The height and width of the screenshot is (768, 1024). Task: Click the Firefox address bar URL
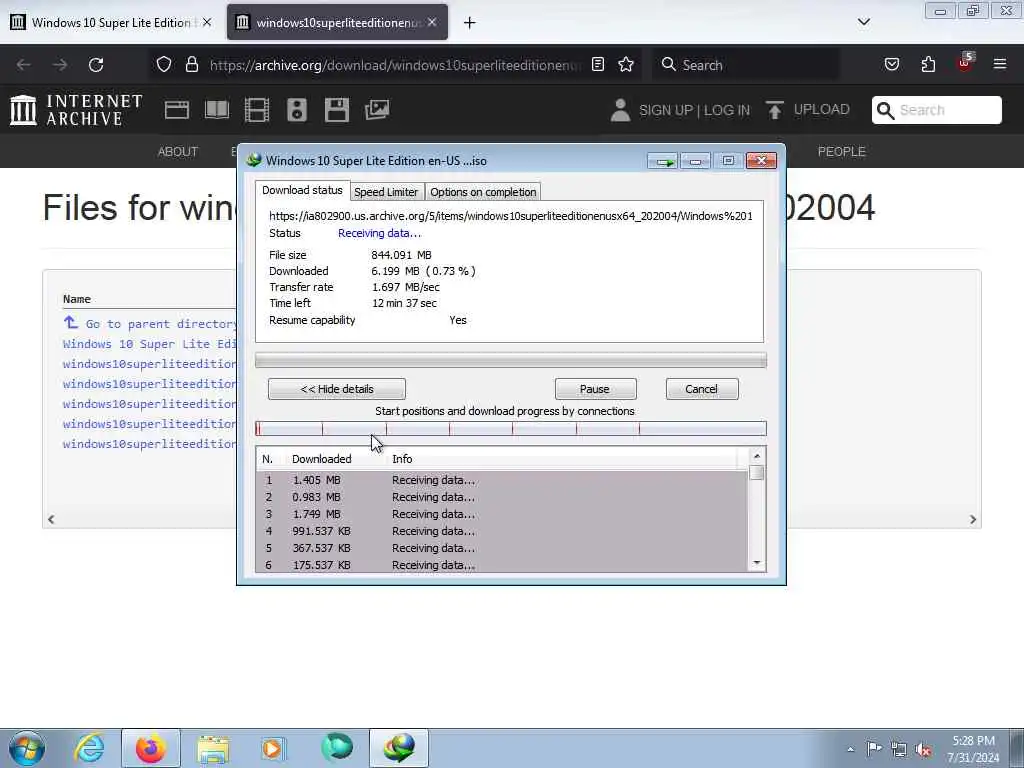[x=395, y=65]
